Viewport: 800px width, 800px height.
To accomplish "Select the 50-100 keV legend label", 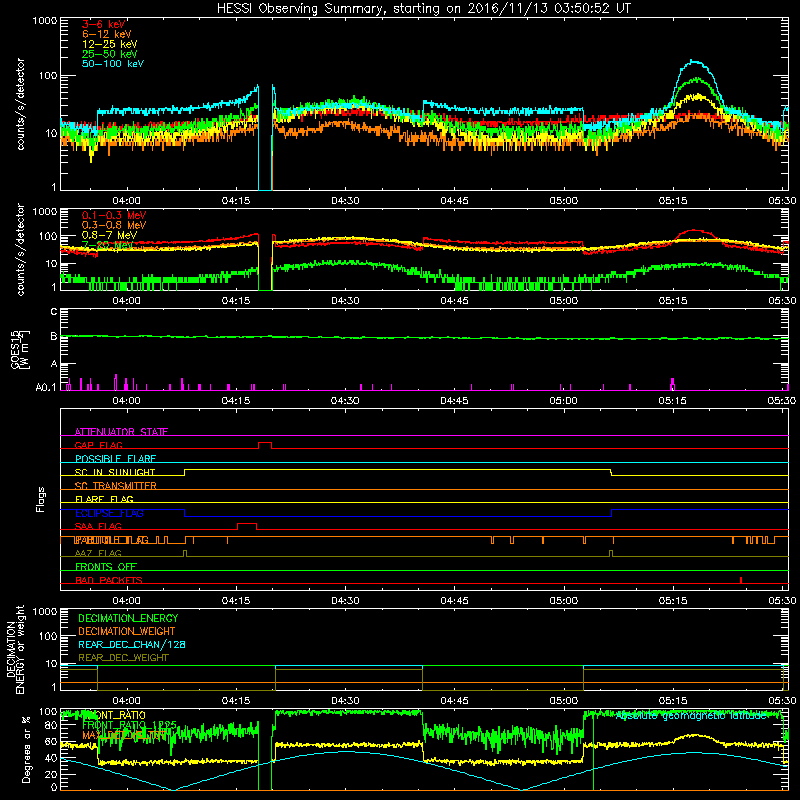I will click(x=113, y=64).
